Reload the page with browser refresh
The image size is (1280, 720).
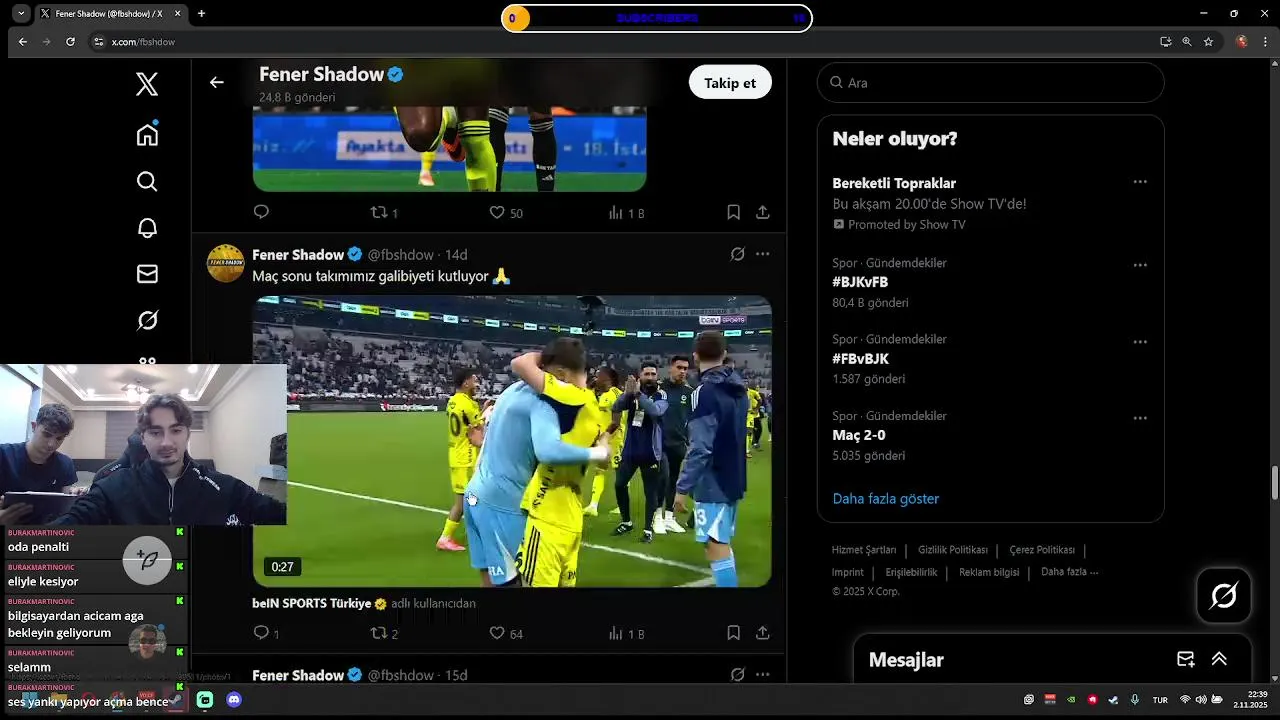coord(70,42)
